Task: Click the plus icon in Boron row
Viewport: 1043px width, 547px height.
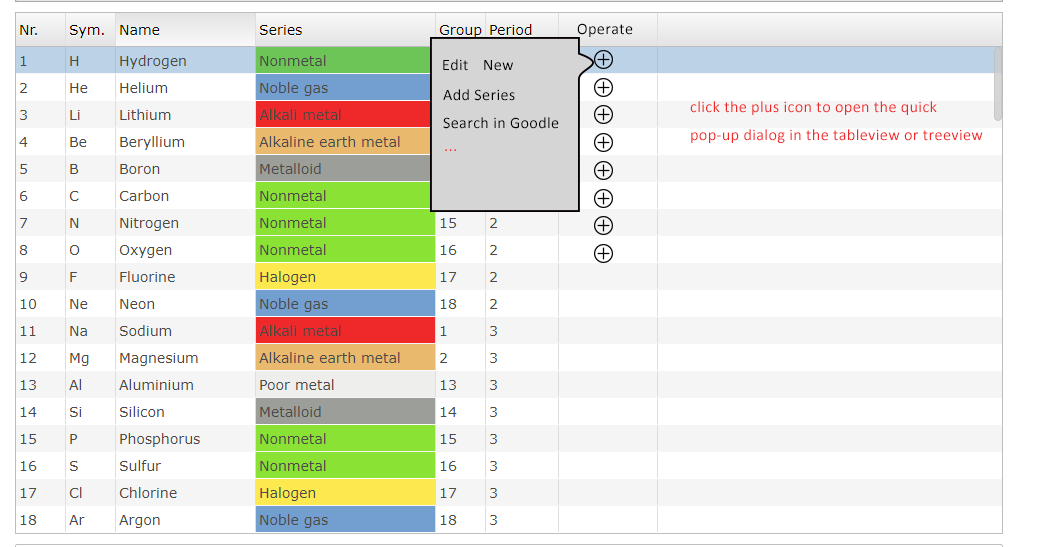Action: tap(603, 170)
